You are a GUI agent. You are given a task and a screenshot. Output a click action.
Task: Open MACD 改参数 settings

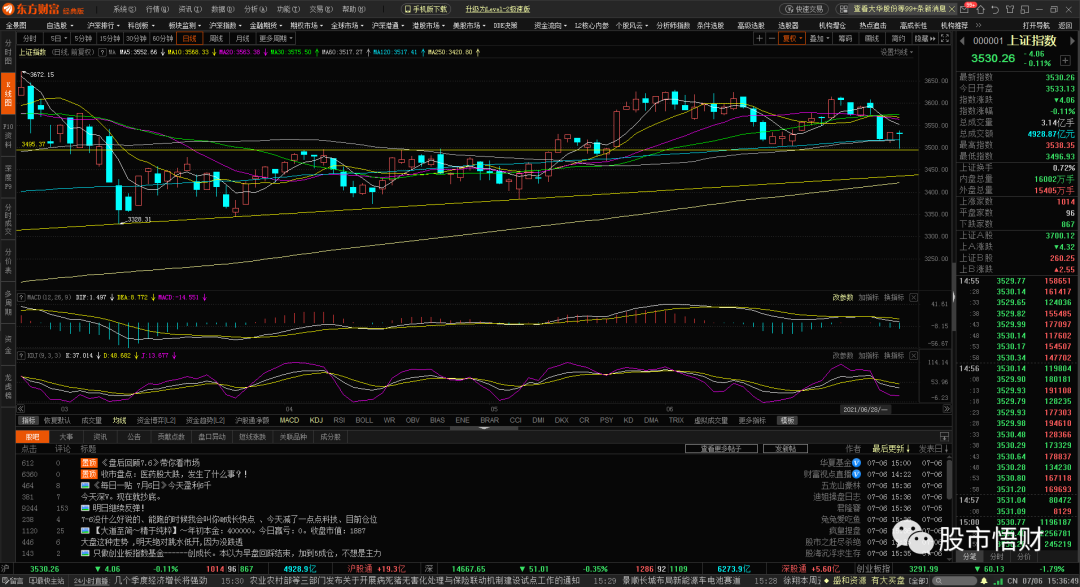[842, 298]
